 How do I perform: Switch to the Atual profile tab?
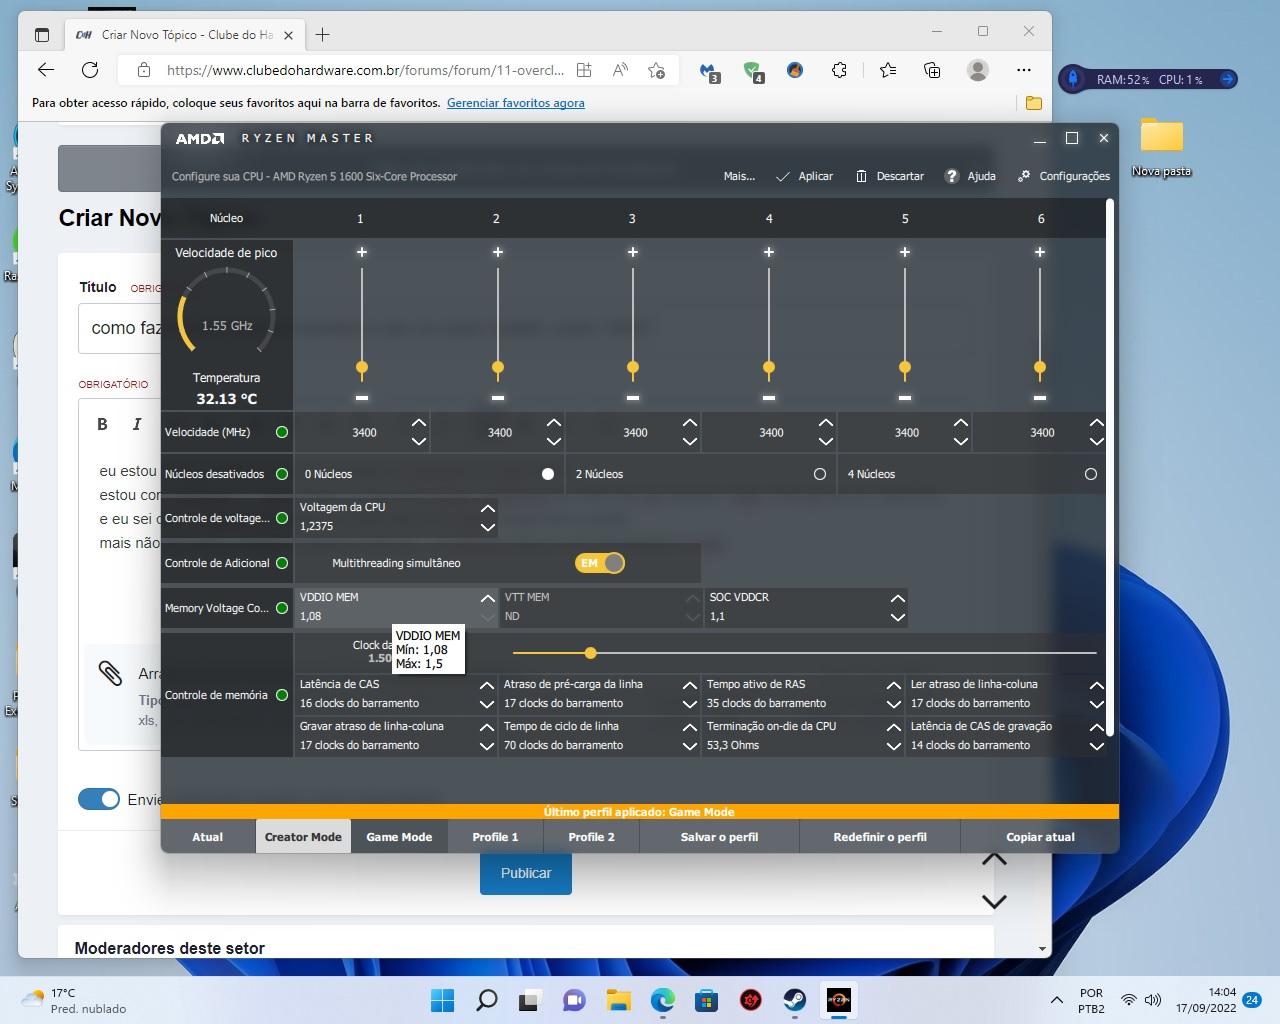point(207,837)
